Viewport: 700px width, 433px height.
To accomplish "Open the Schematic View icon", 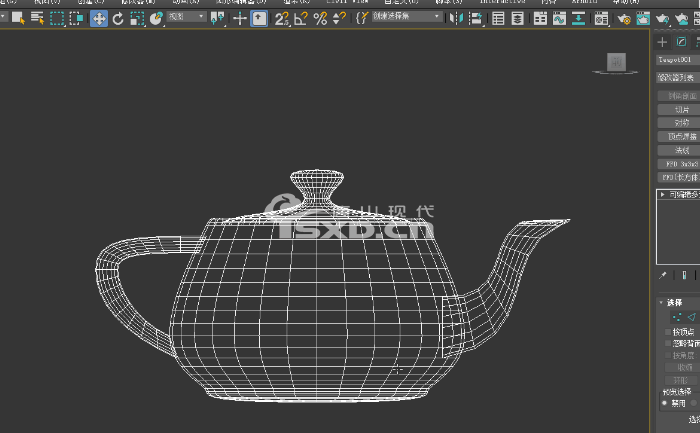I will [x=579, y=18].
